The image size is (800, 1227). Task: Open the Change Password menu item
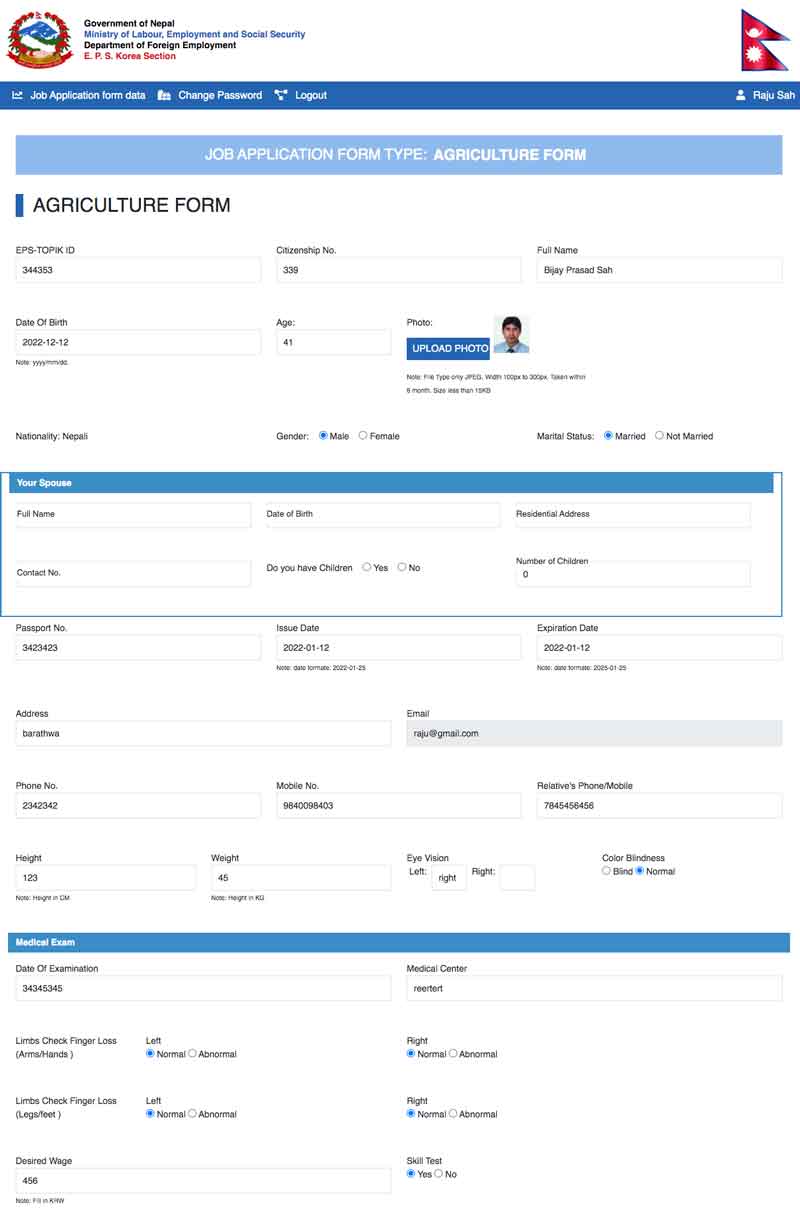coord(220,95)
